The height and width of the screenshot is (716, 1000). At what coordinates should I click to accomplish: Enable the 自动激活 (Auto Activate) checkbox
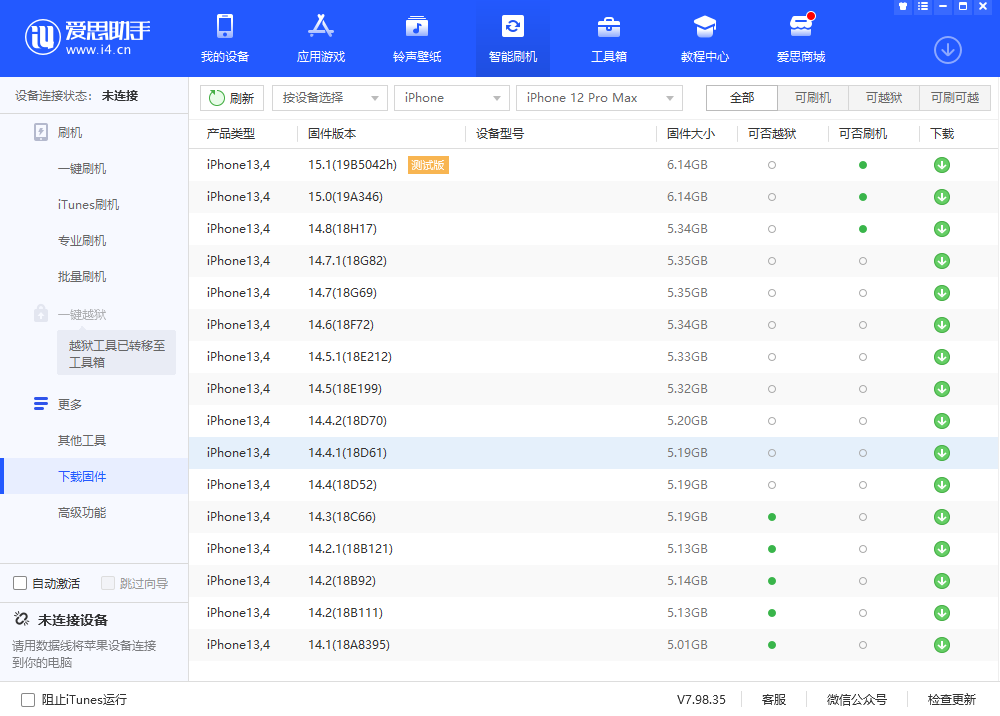tap(19, 582)
